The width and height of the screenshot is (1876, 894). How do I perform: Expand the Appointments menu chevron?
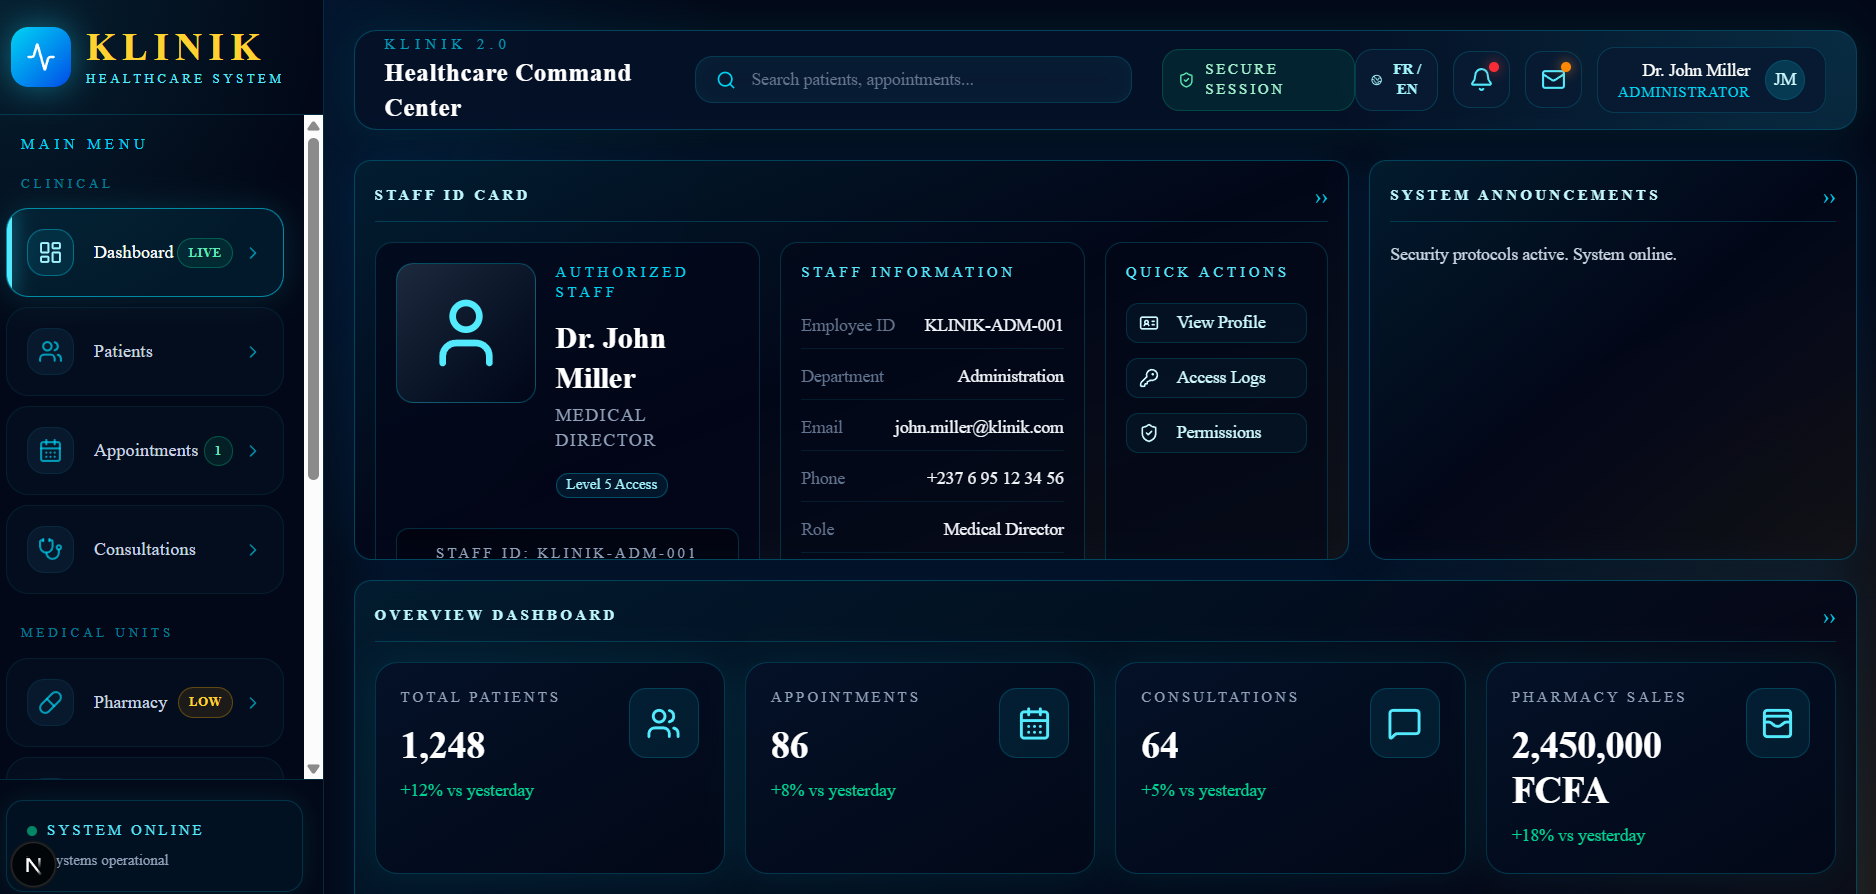[x=253, y=451]
